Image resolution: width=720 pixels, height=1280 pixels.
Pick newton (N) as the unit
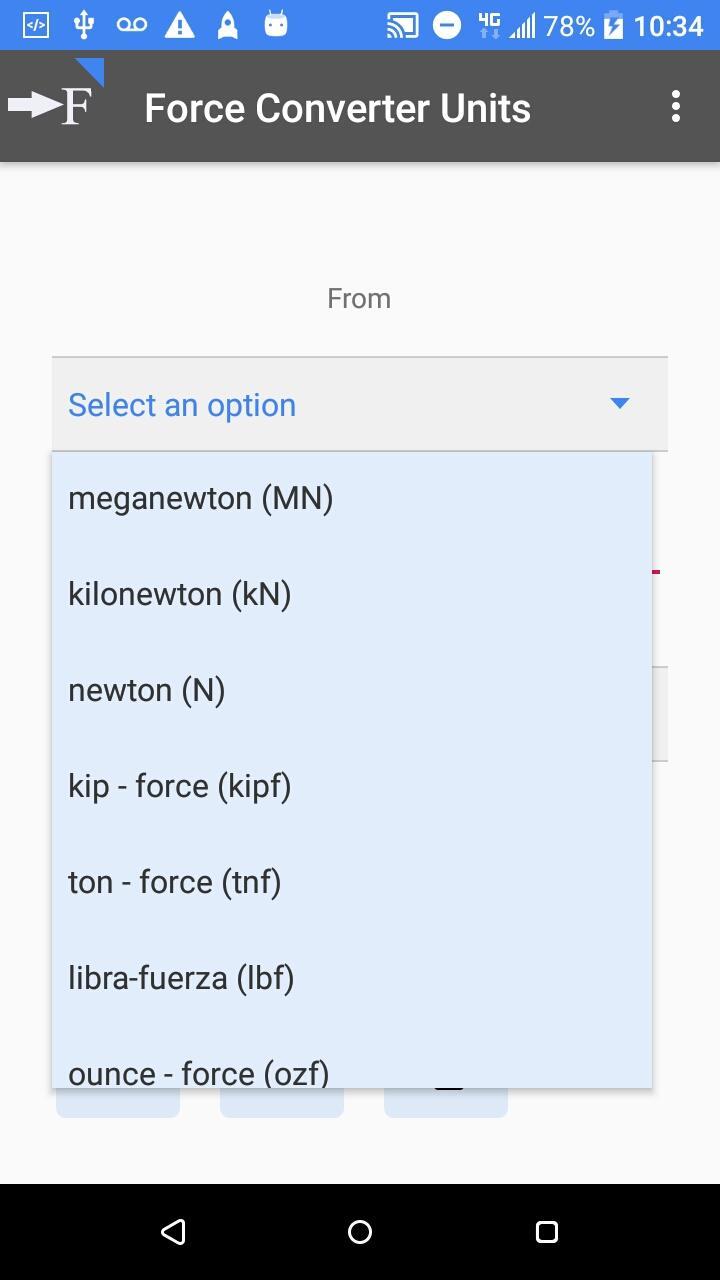point(147,690)
